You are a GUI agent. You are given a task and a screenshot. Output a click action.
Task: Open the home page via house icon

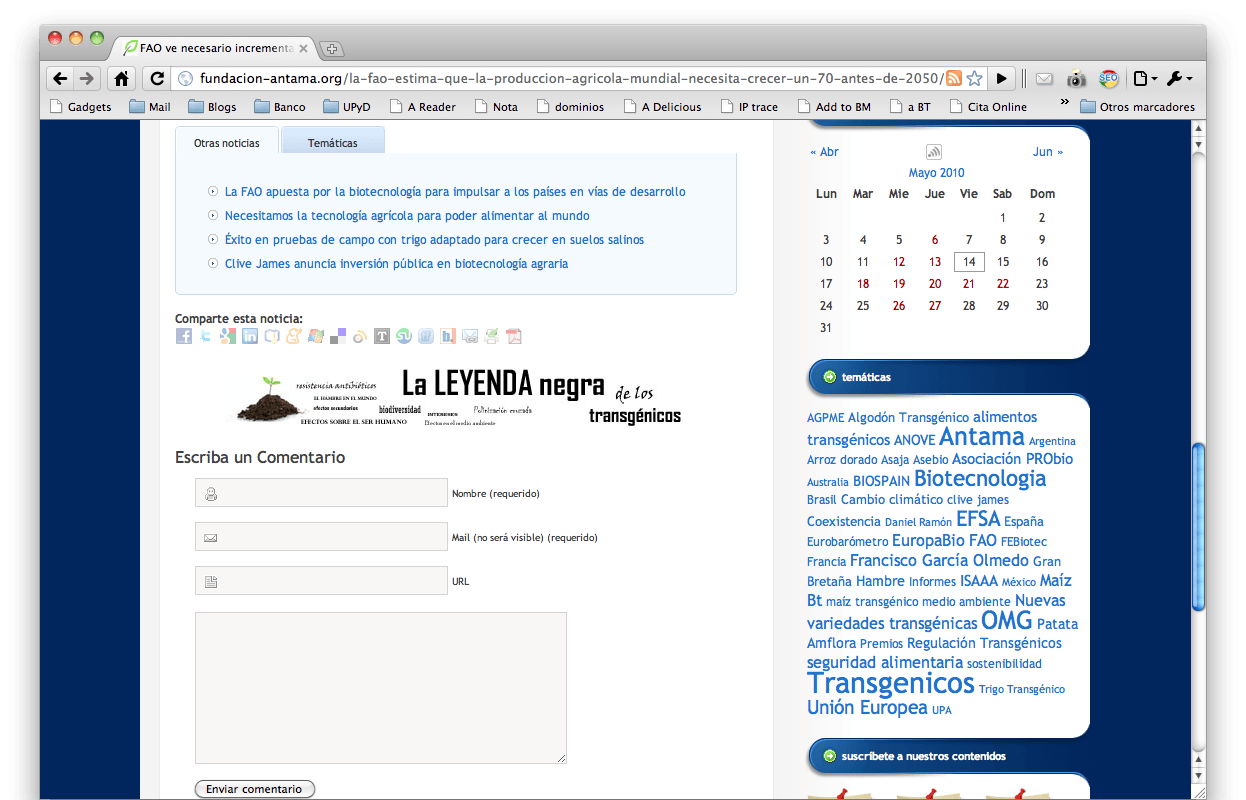pyautogui.click(x=121, y=78)
